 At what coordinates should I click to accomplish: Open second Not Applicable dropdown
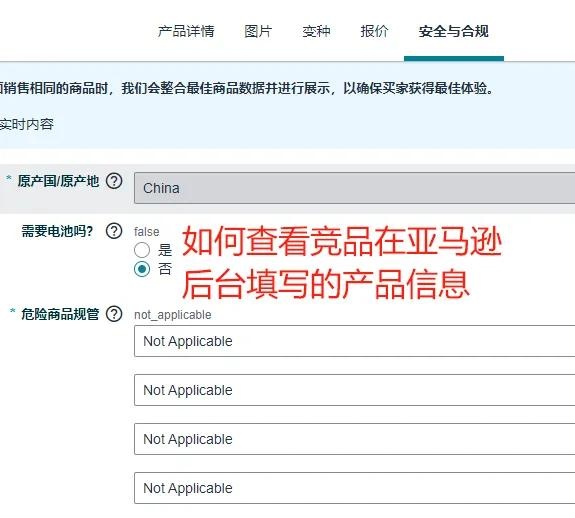(355, 390)
